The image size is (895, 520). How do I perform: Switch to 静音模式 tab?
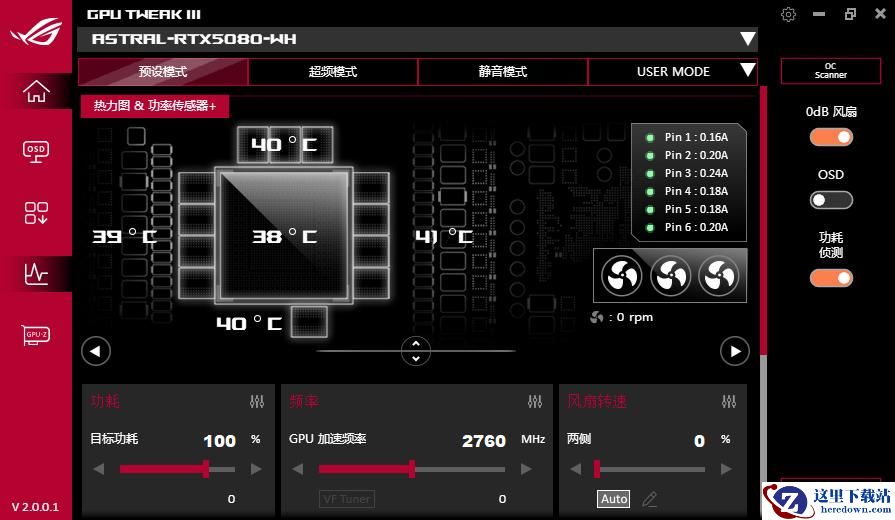pos(502,71)
